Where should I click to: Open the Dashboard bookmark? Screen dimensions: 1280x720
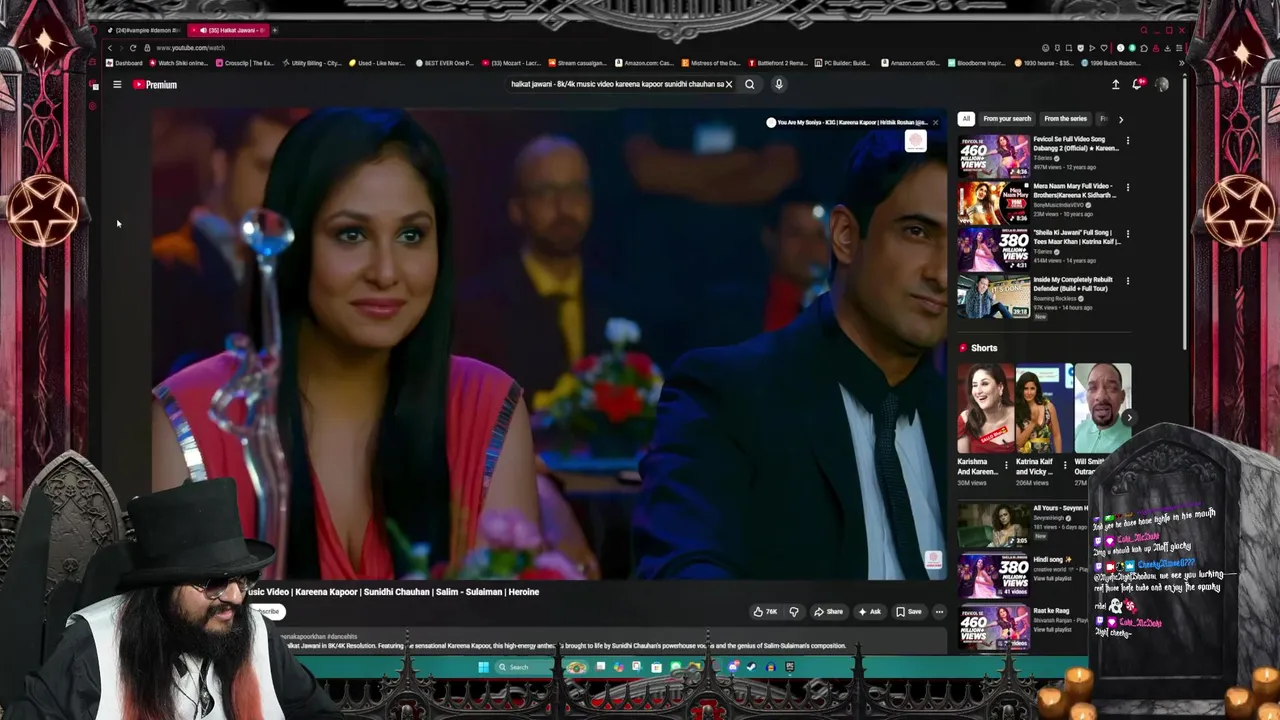pos(125,63)
